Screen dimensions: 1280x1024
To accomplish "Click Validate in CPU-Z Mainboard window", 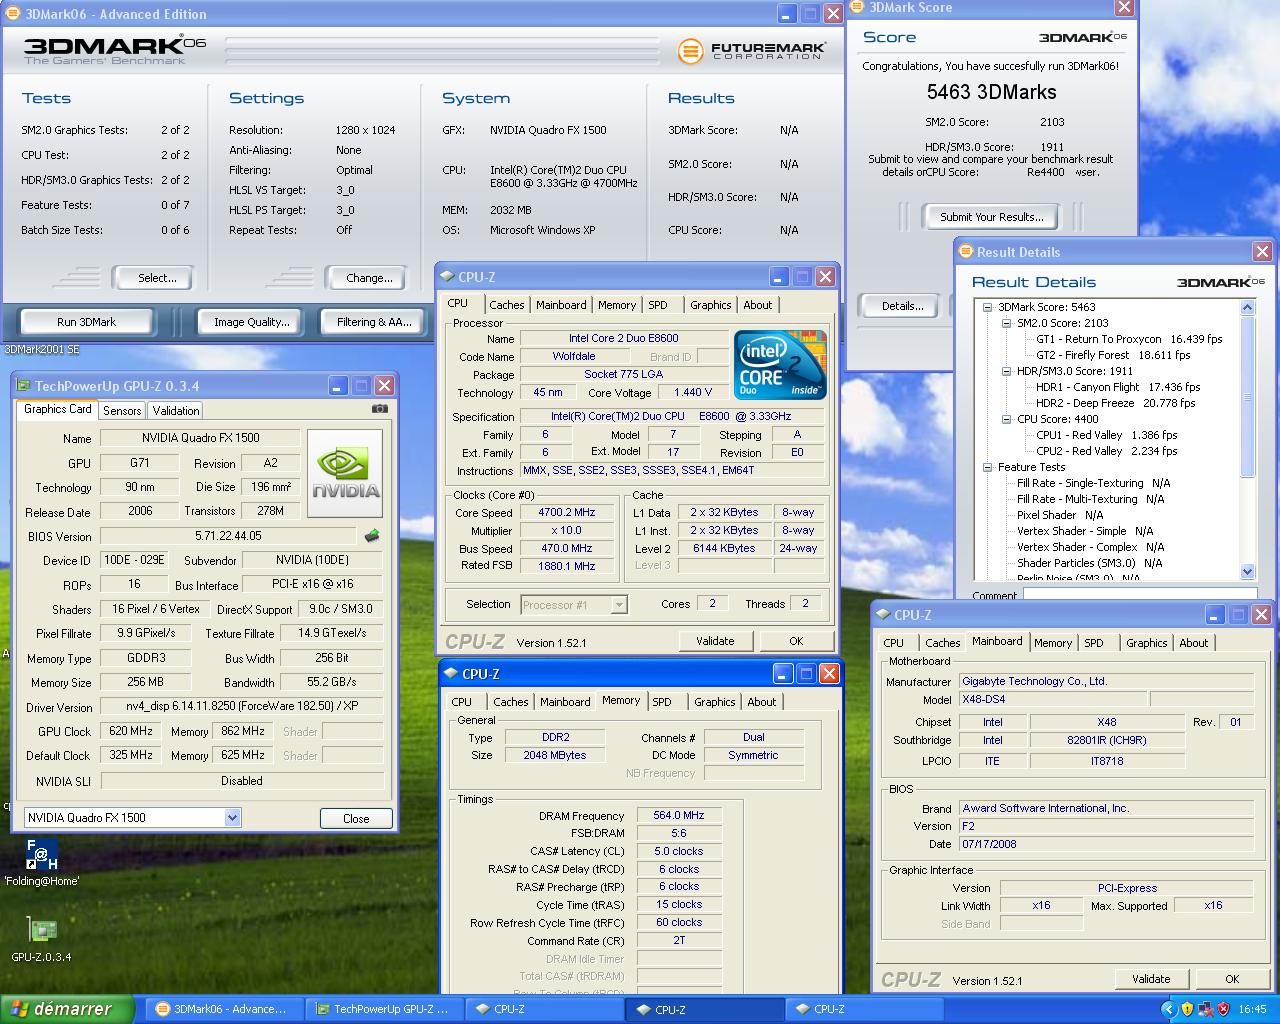I will point(1151,979).
